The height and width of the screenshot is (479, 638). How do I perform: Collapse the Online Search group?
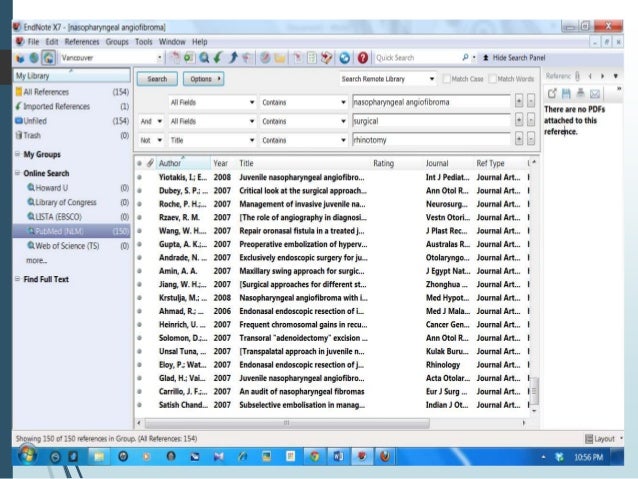17,173
